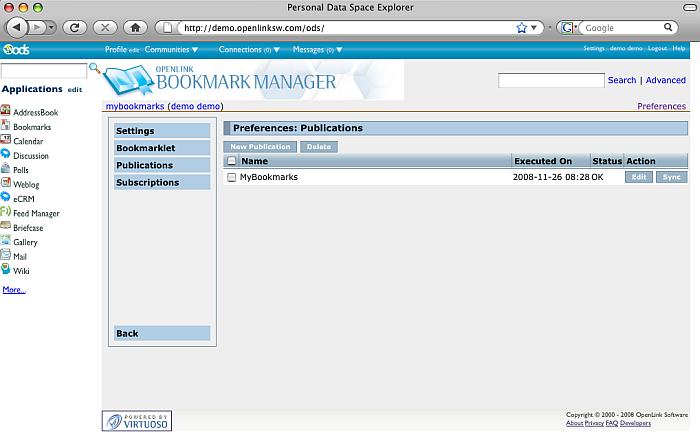Switch to the Bookmarklet preferences section
Image resolution: width=700 pixels, height=445 pixels.
tap(162, 148)
